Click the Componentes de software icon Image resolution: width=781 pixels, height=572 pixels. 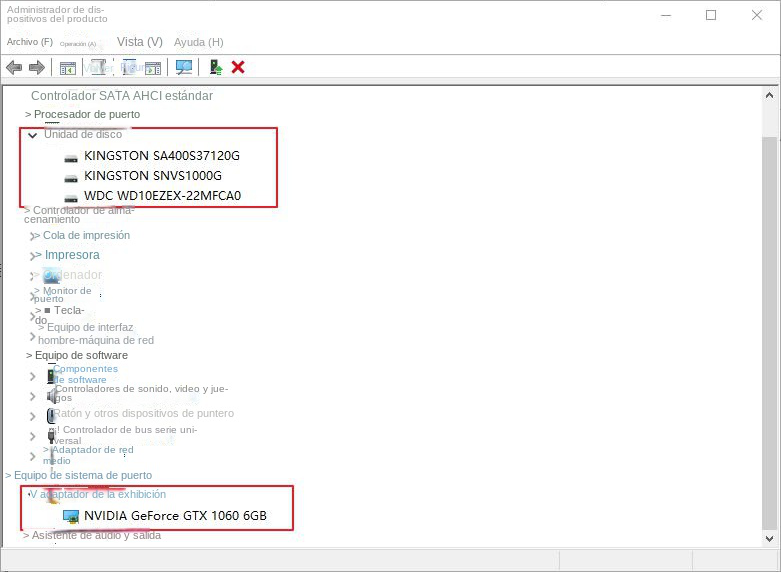[50, 376]
